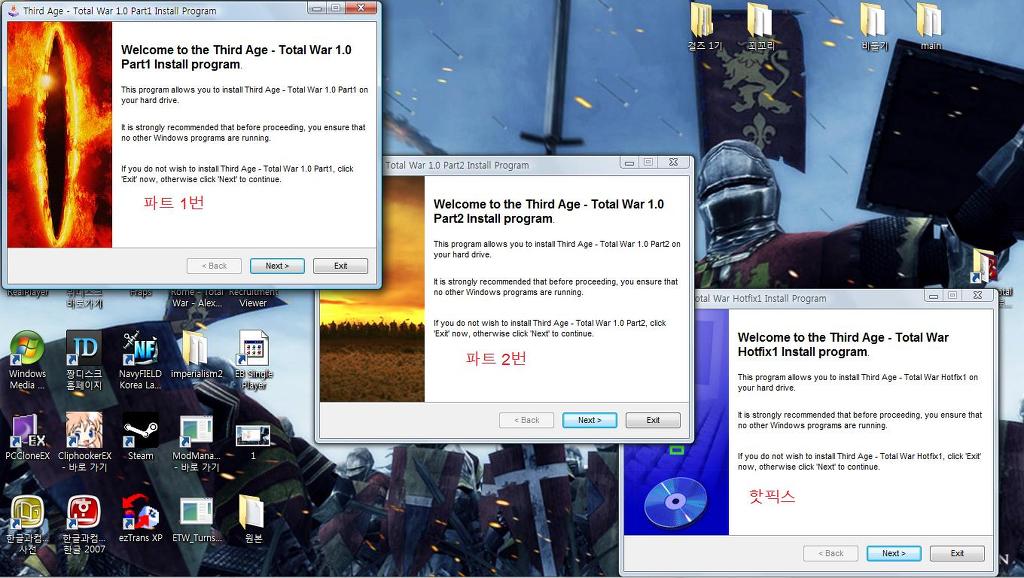Open the 꾀꼬리 desktop folder

(760, 27)
